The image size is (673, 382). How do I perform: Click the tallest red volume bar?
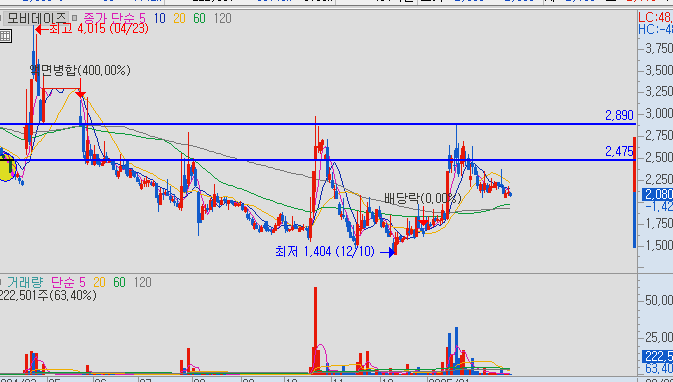pyautogui.click(x=315, y=330)
